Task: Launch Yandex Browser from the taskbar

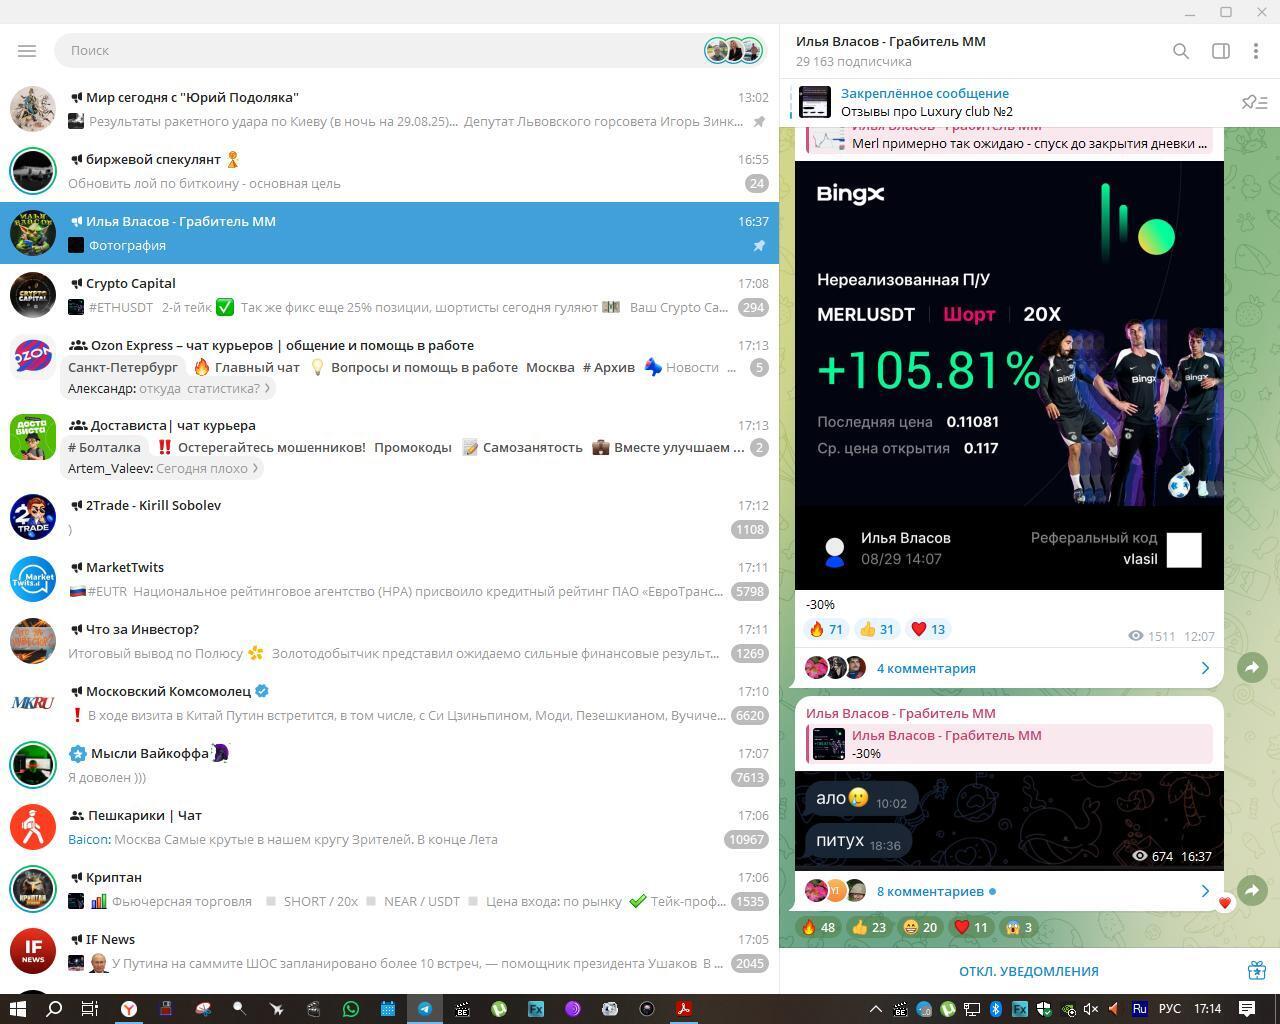Action: point(128,1009)
